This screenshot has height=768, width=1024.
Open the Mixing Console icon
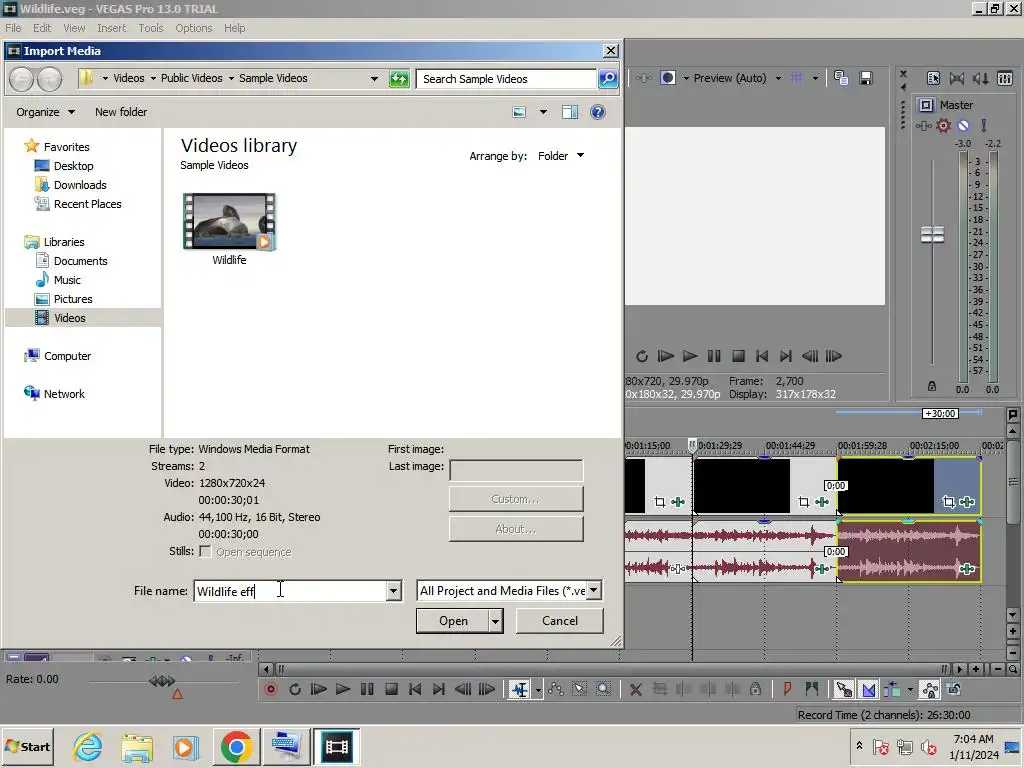pyautogui.click(x=1005, y=78)
